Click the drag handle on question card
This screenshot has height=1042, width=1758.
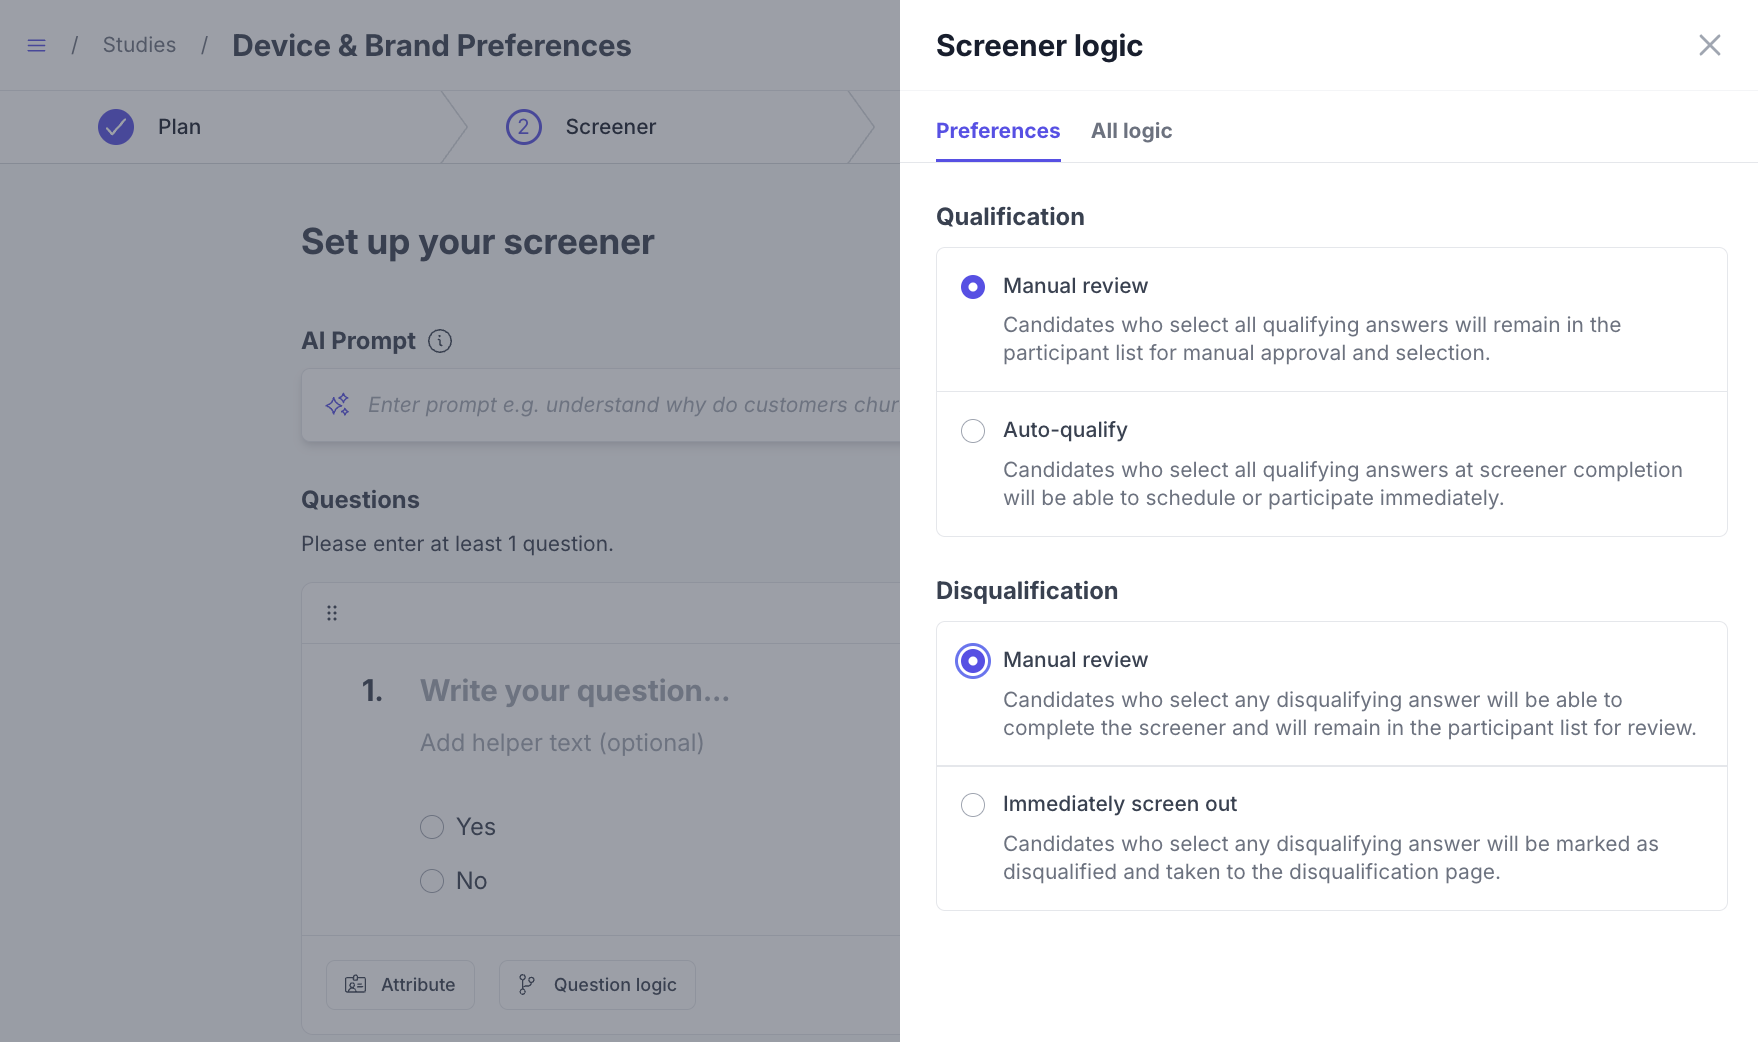[x=332, y=613]
